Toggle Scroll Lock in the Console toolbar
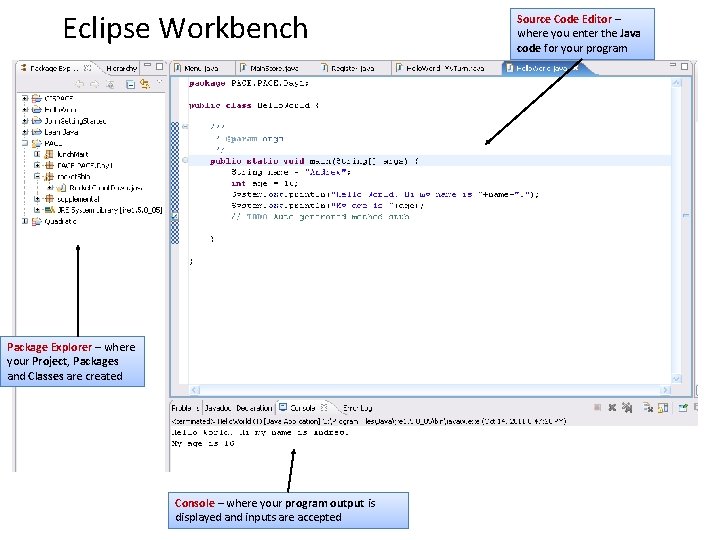 pyautogui.click(x=663, y=408)
